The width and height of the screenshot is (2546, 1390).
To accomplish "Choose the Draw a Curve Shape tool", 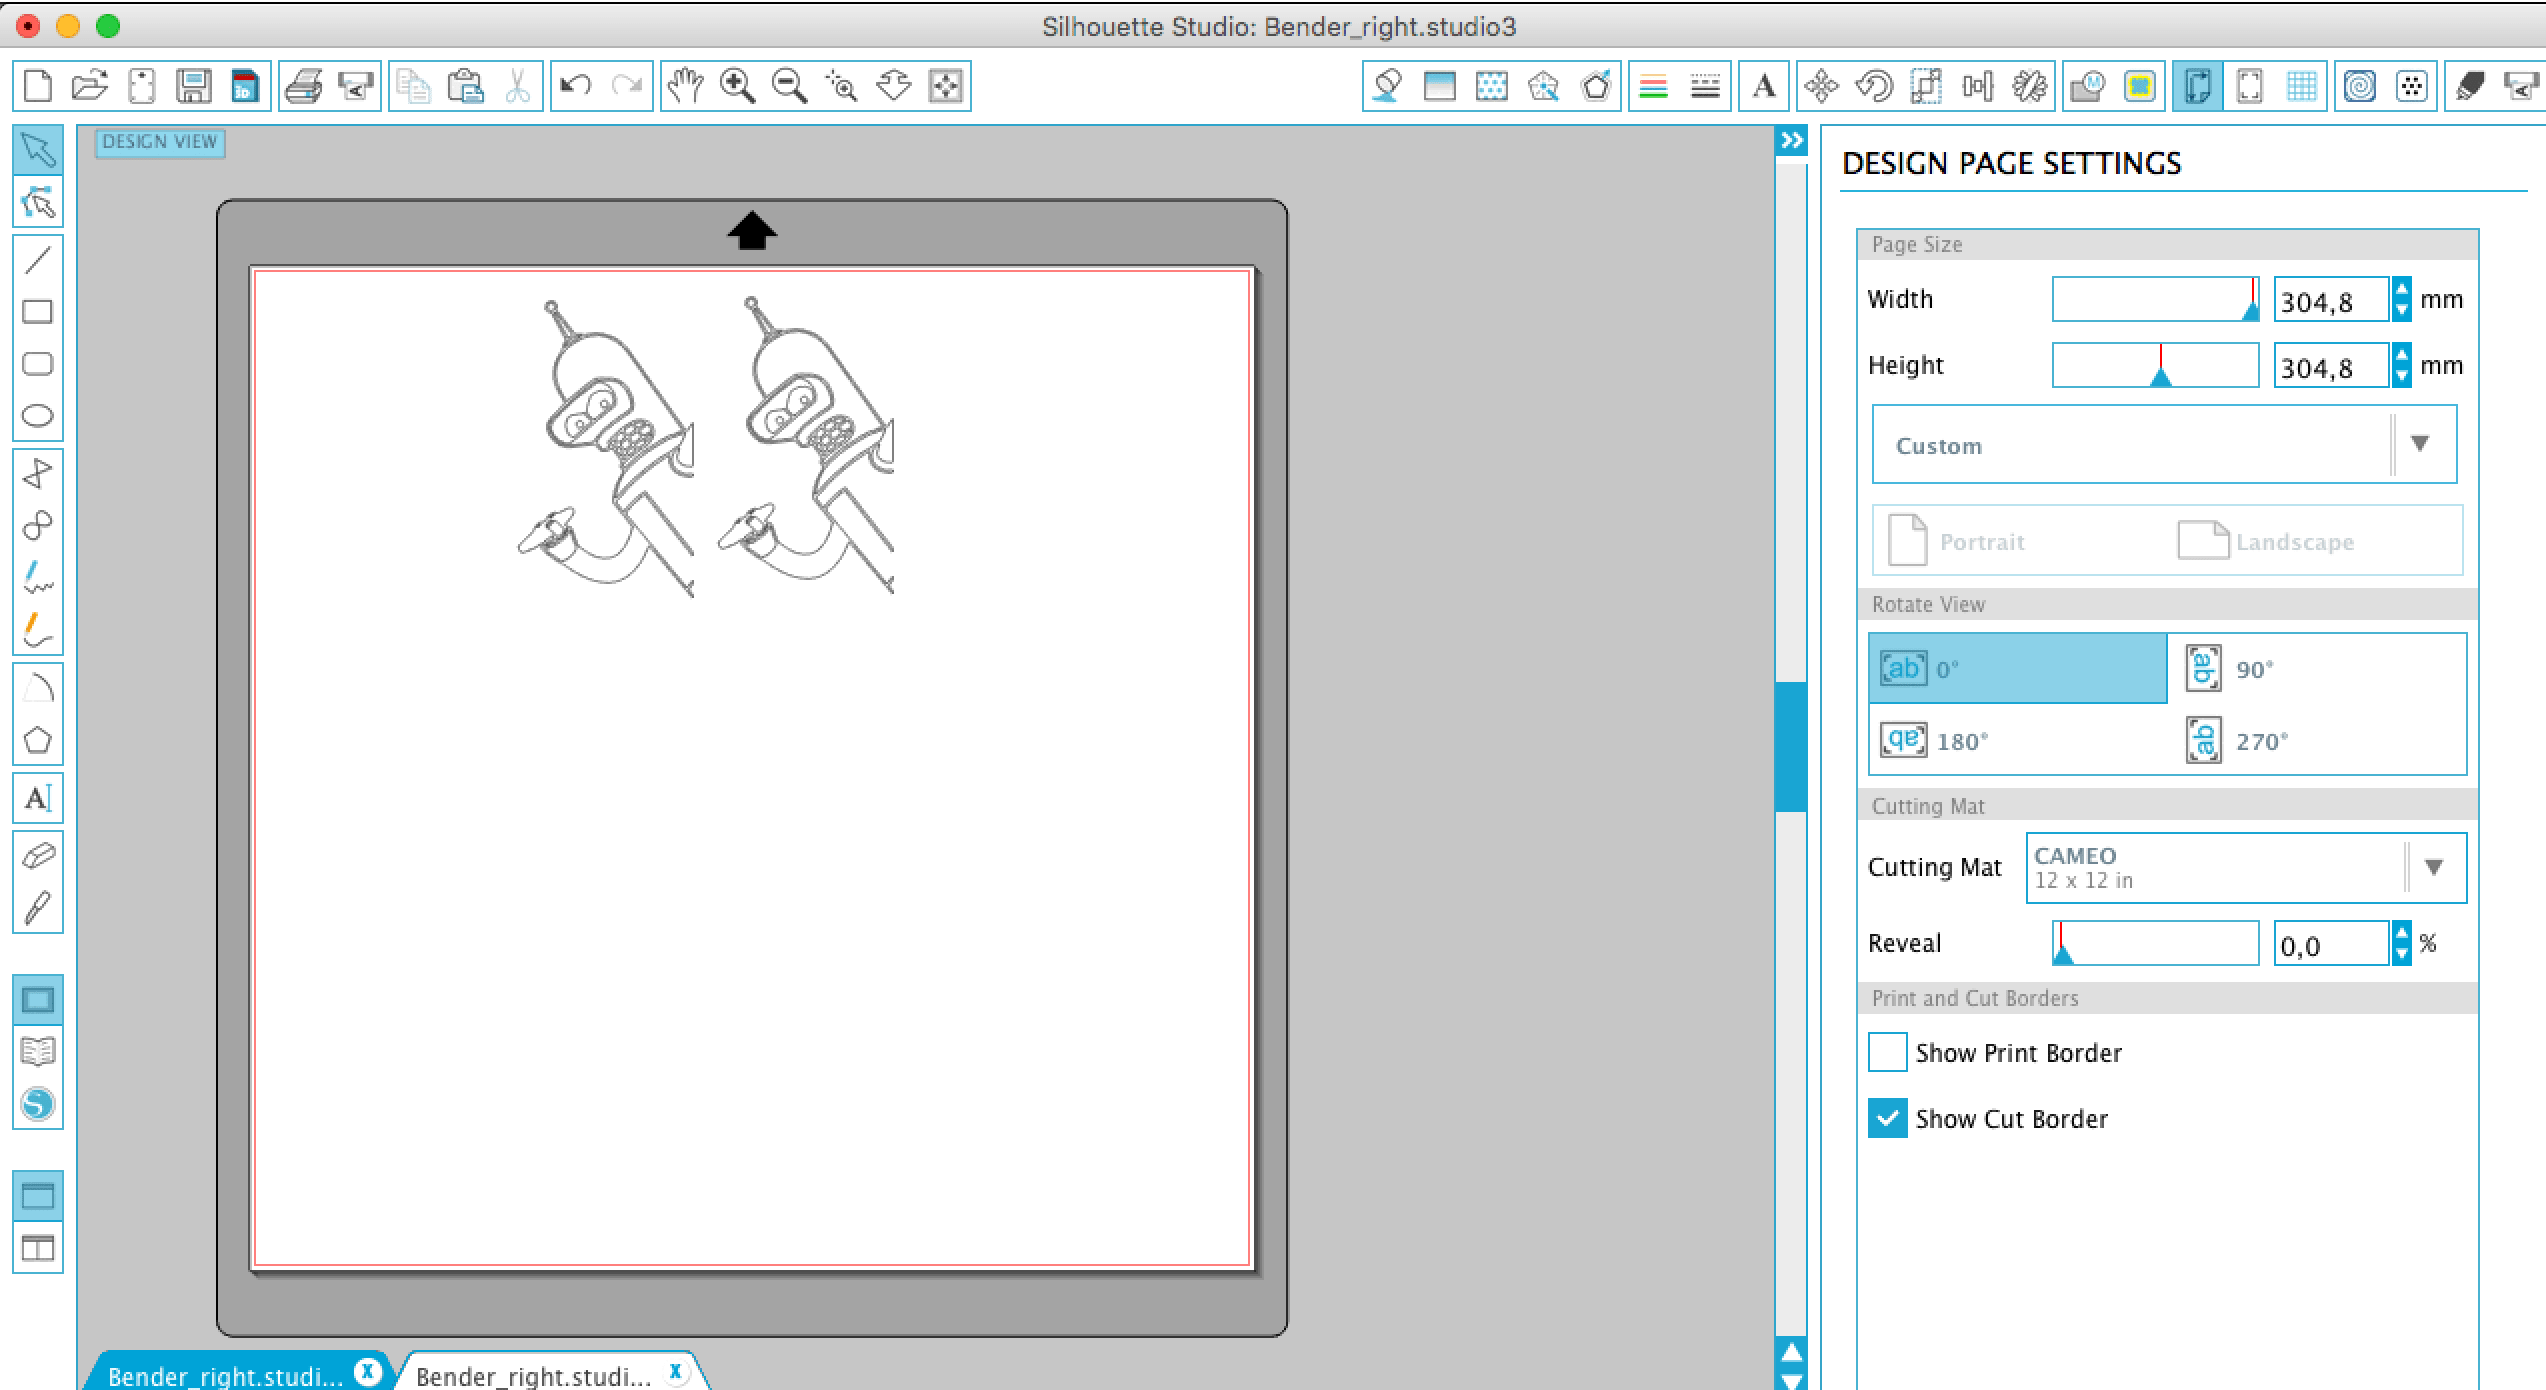I will point(38,526).
